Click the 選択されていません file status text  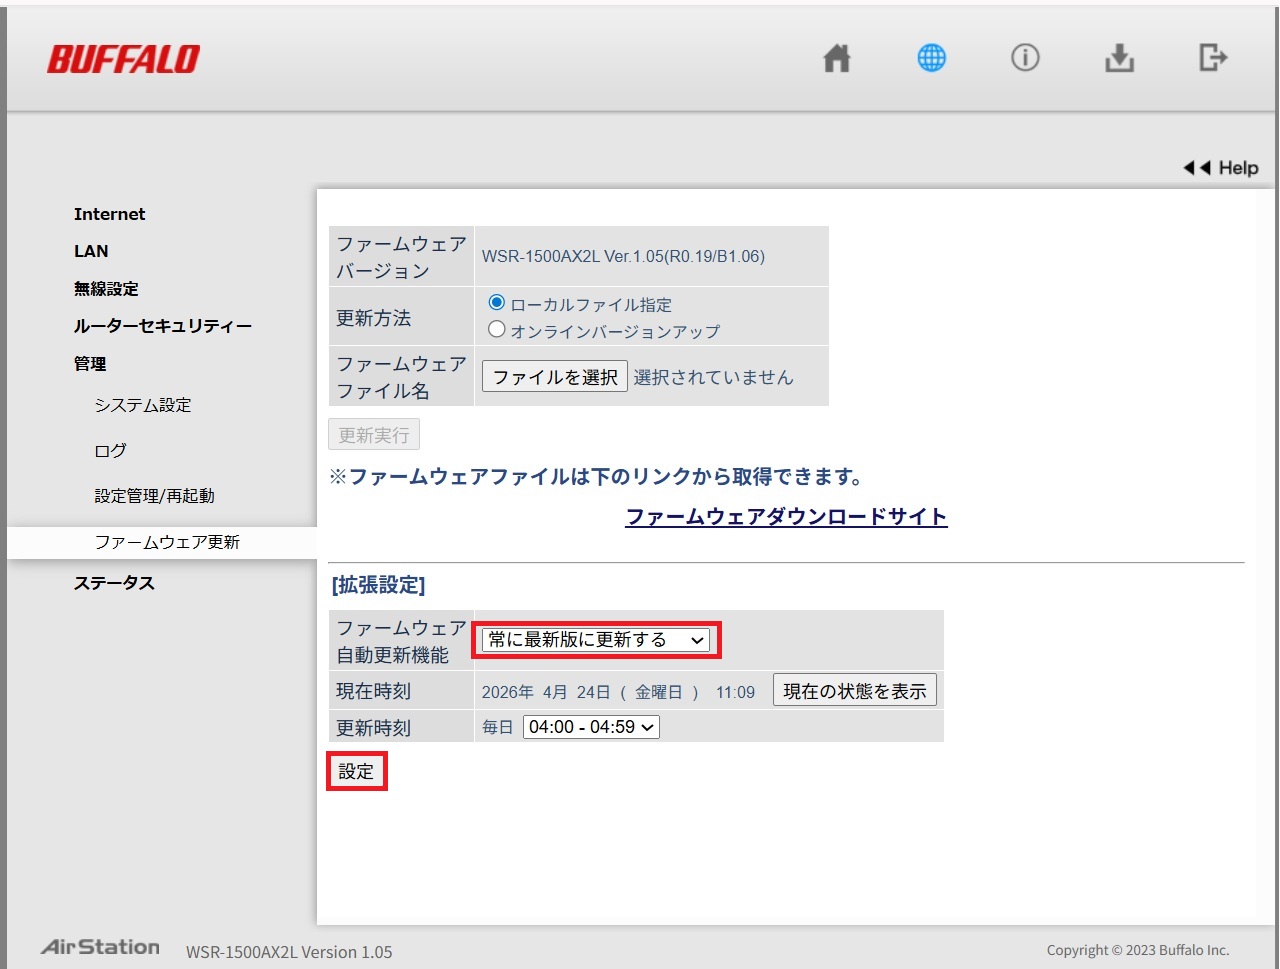(713, 377)
